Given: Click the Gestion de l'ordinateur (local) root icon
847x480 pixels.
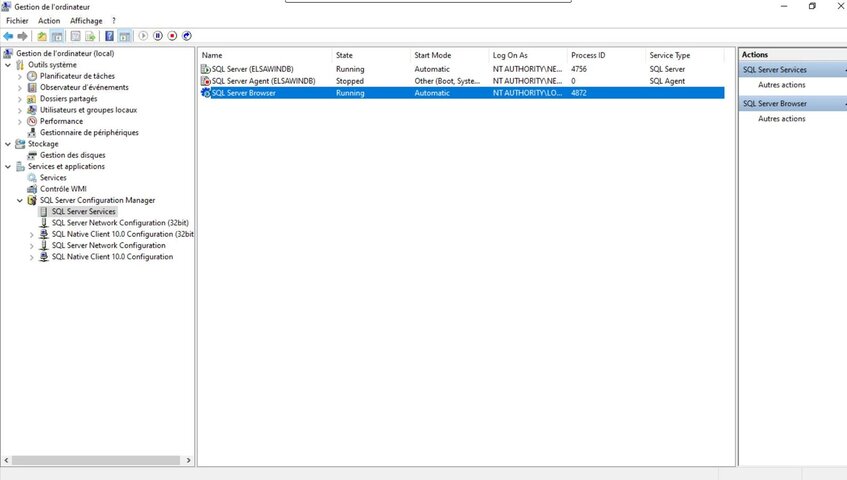Looking at the screenshot, I should (8, 53).
